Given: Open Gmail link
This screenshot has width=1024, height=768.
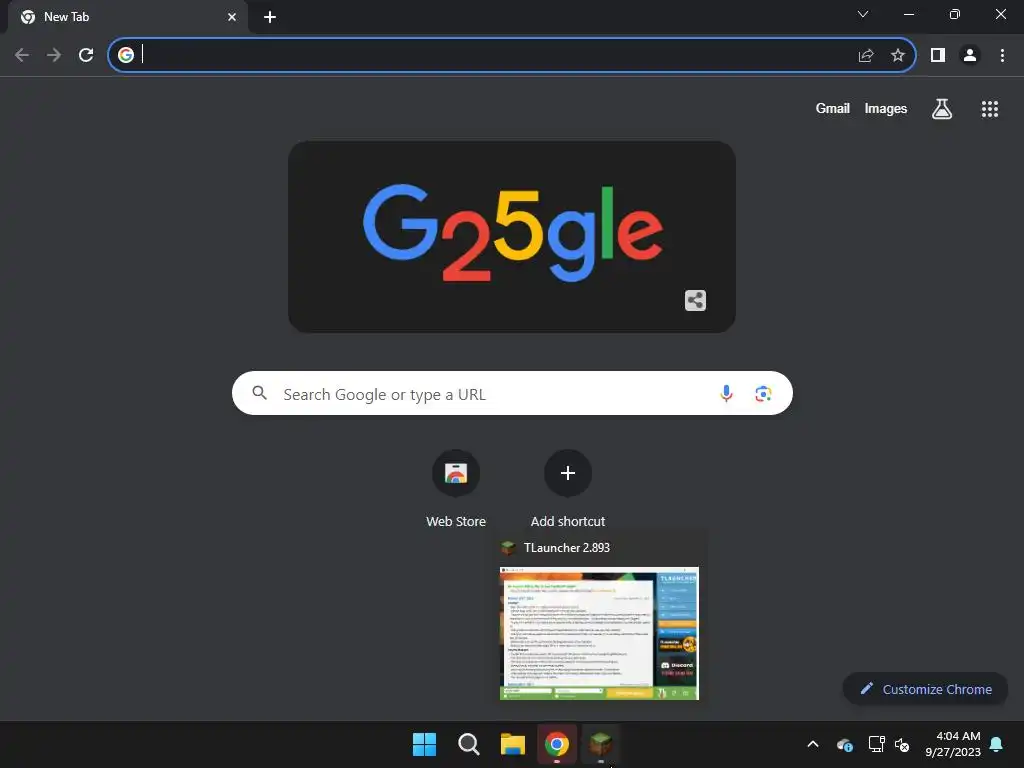Looking at the screenshot, I should click(832, 108).
